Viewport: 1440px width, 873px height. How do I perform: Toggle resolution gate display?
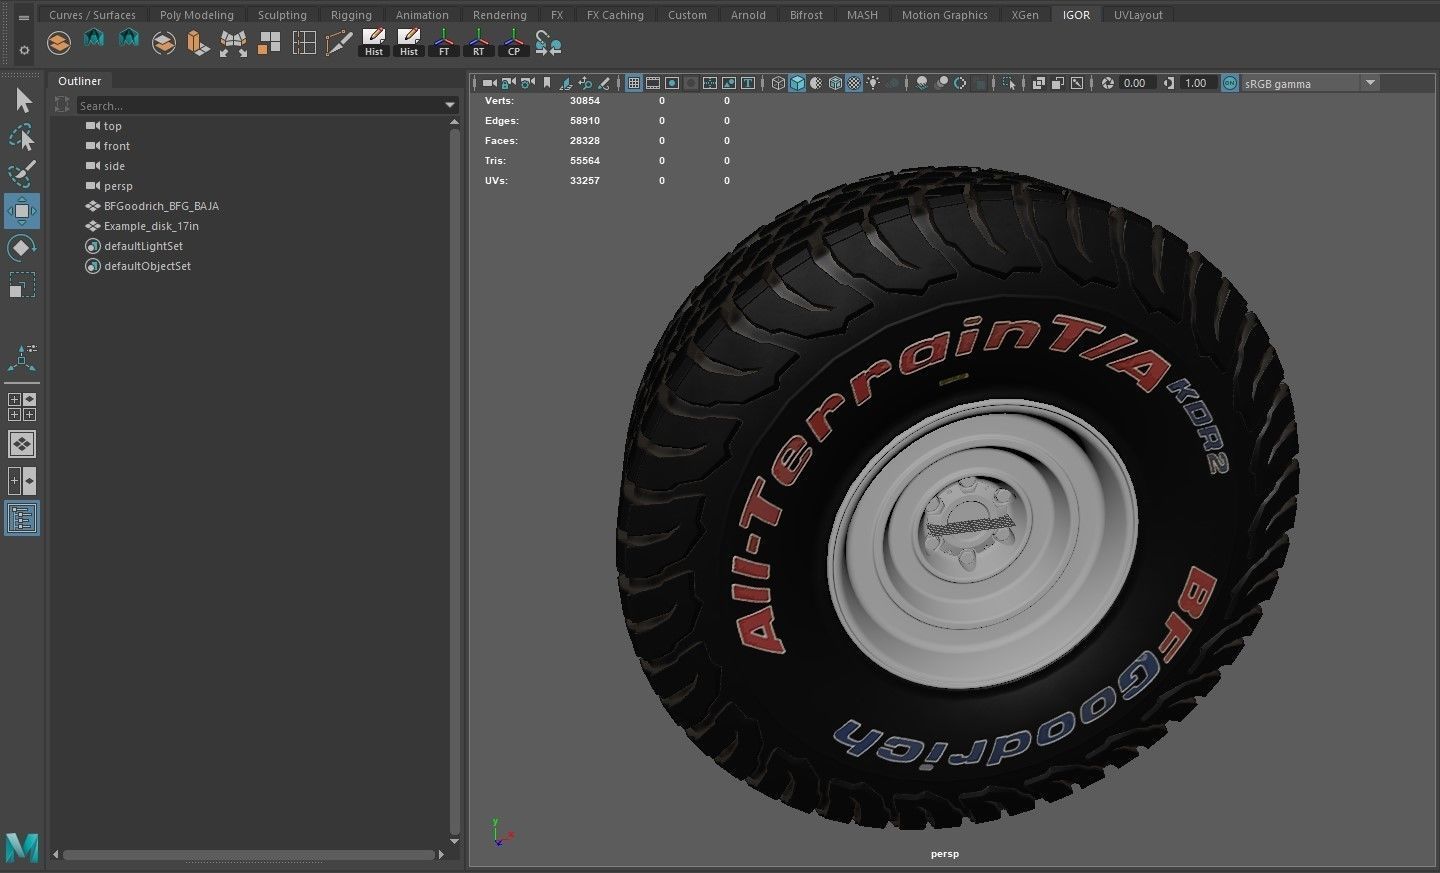coord(671,83)
